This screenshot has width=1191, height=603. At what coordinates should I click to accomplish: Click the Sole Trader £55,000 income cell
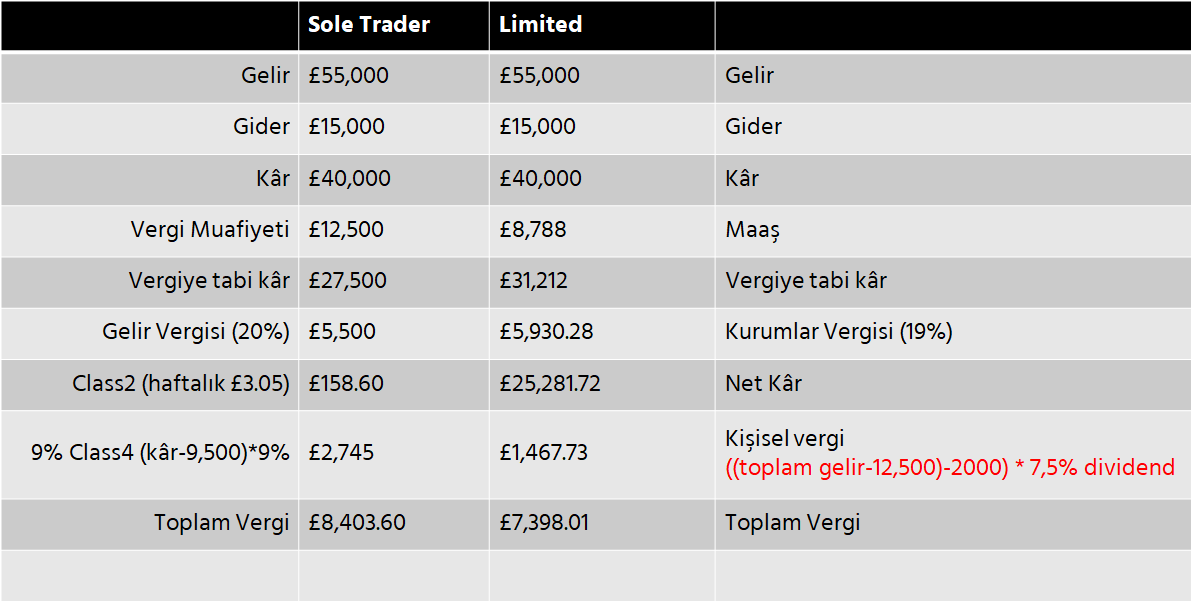[349, 76]
